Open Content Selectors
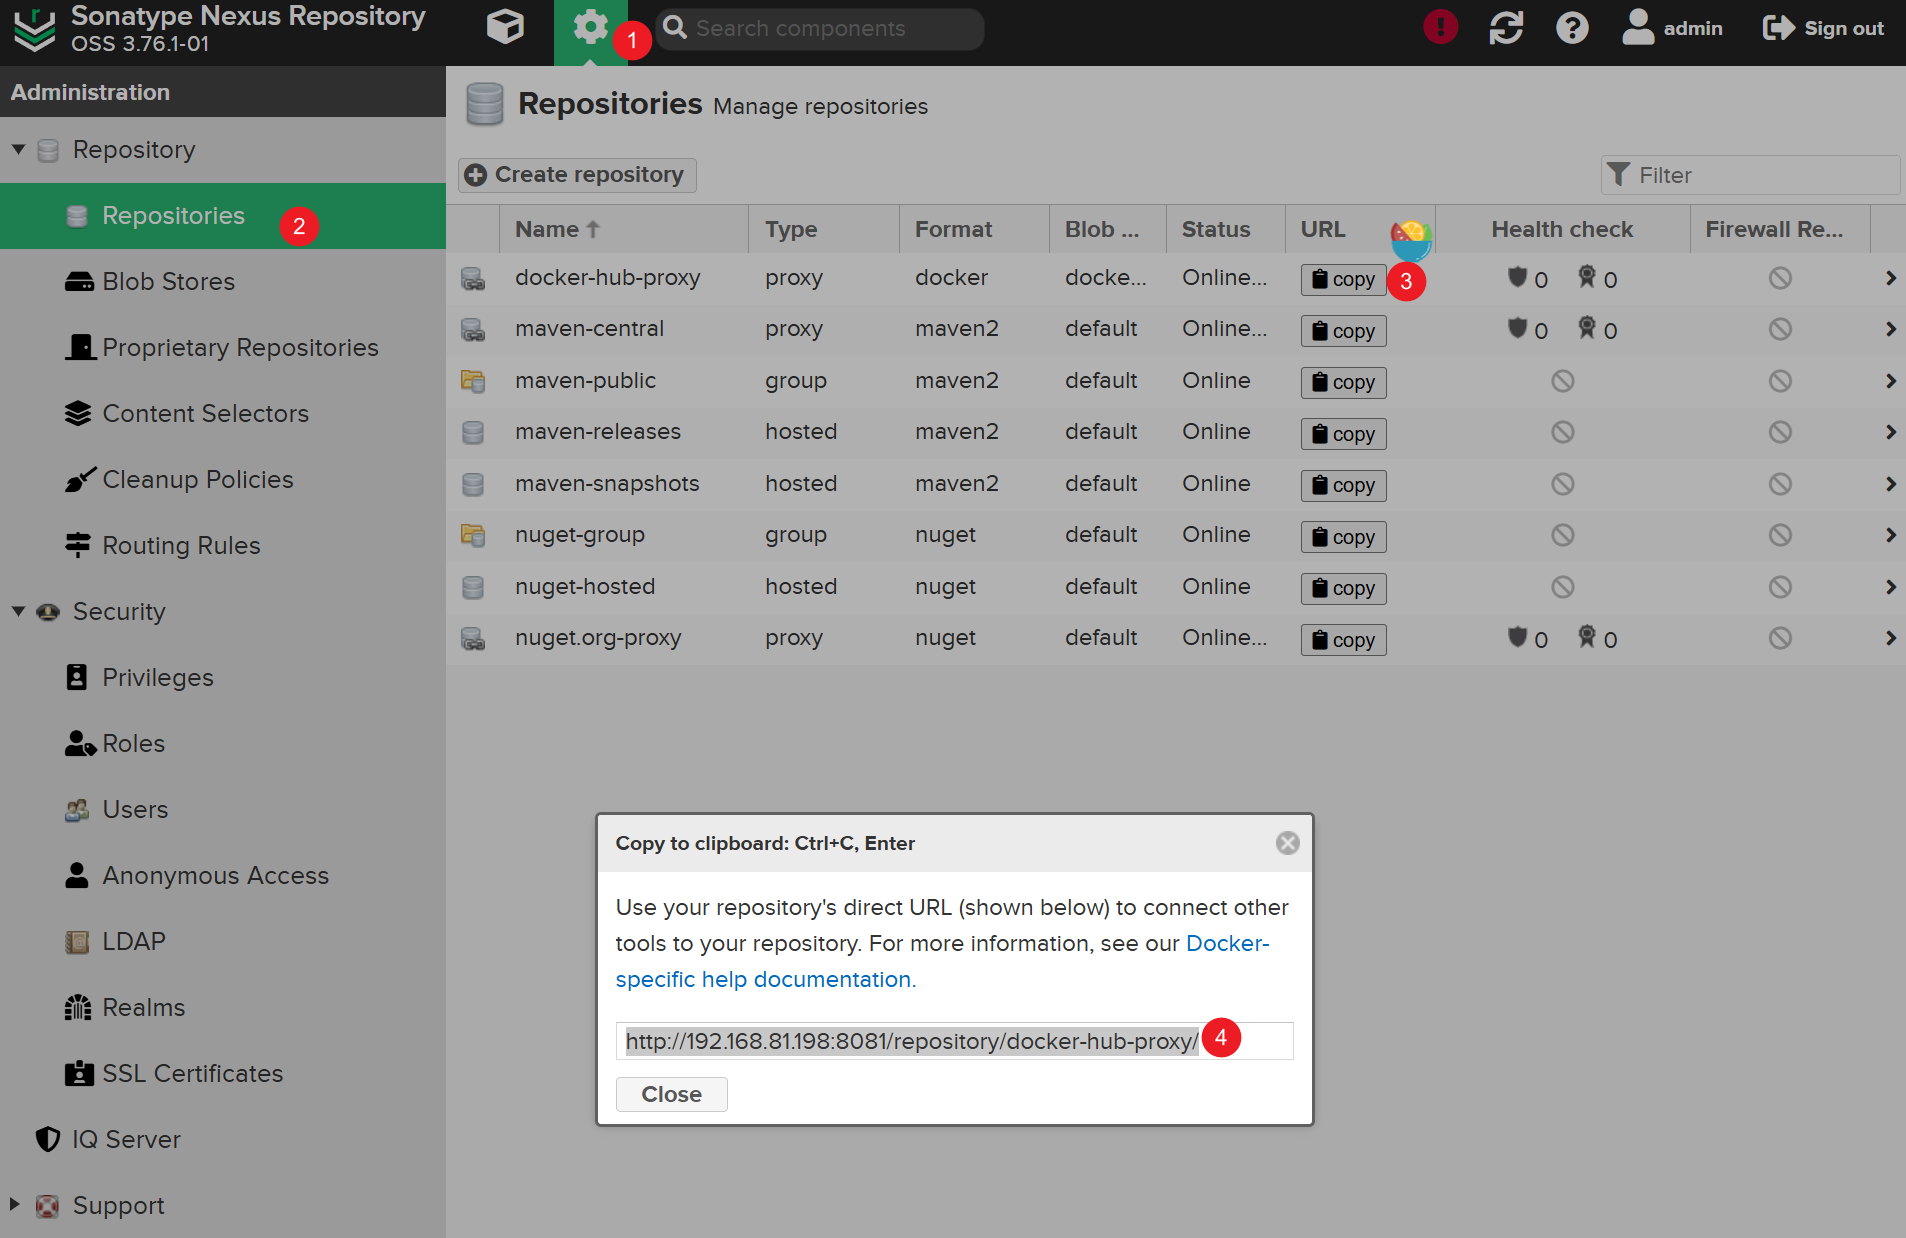Image resolution: width=1906 pixels, height=1238 pixels. 223,414
